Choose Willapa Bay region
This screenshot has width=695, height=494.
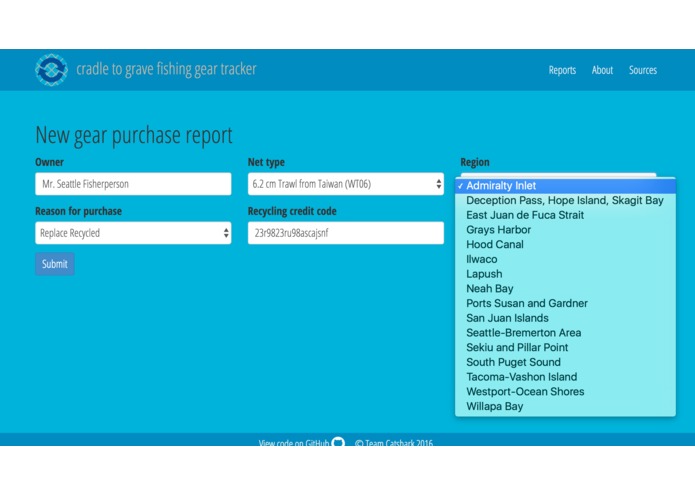(x=566, y=406)
